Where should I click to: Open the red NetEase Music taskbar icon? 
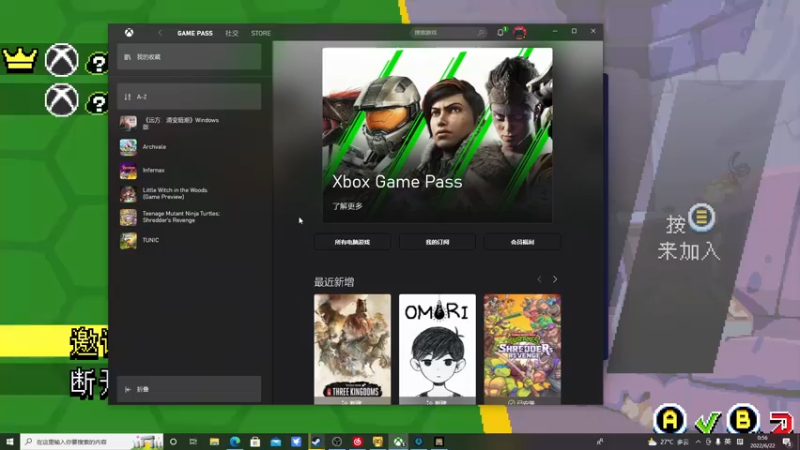point(357,442)
